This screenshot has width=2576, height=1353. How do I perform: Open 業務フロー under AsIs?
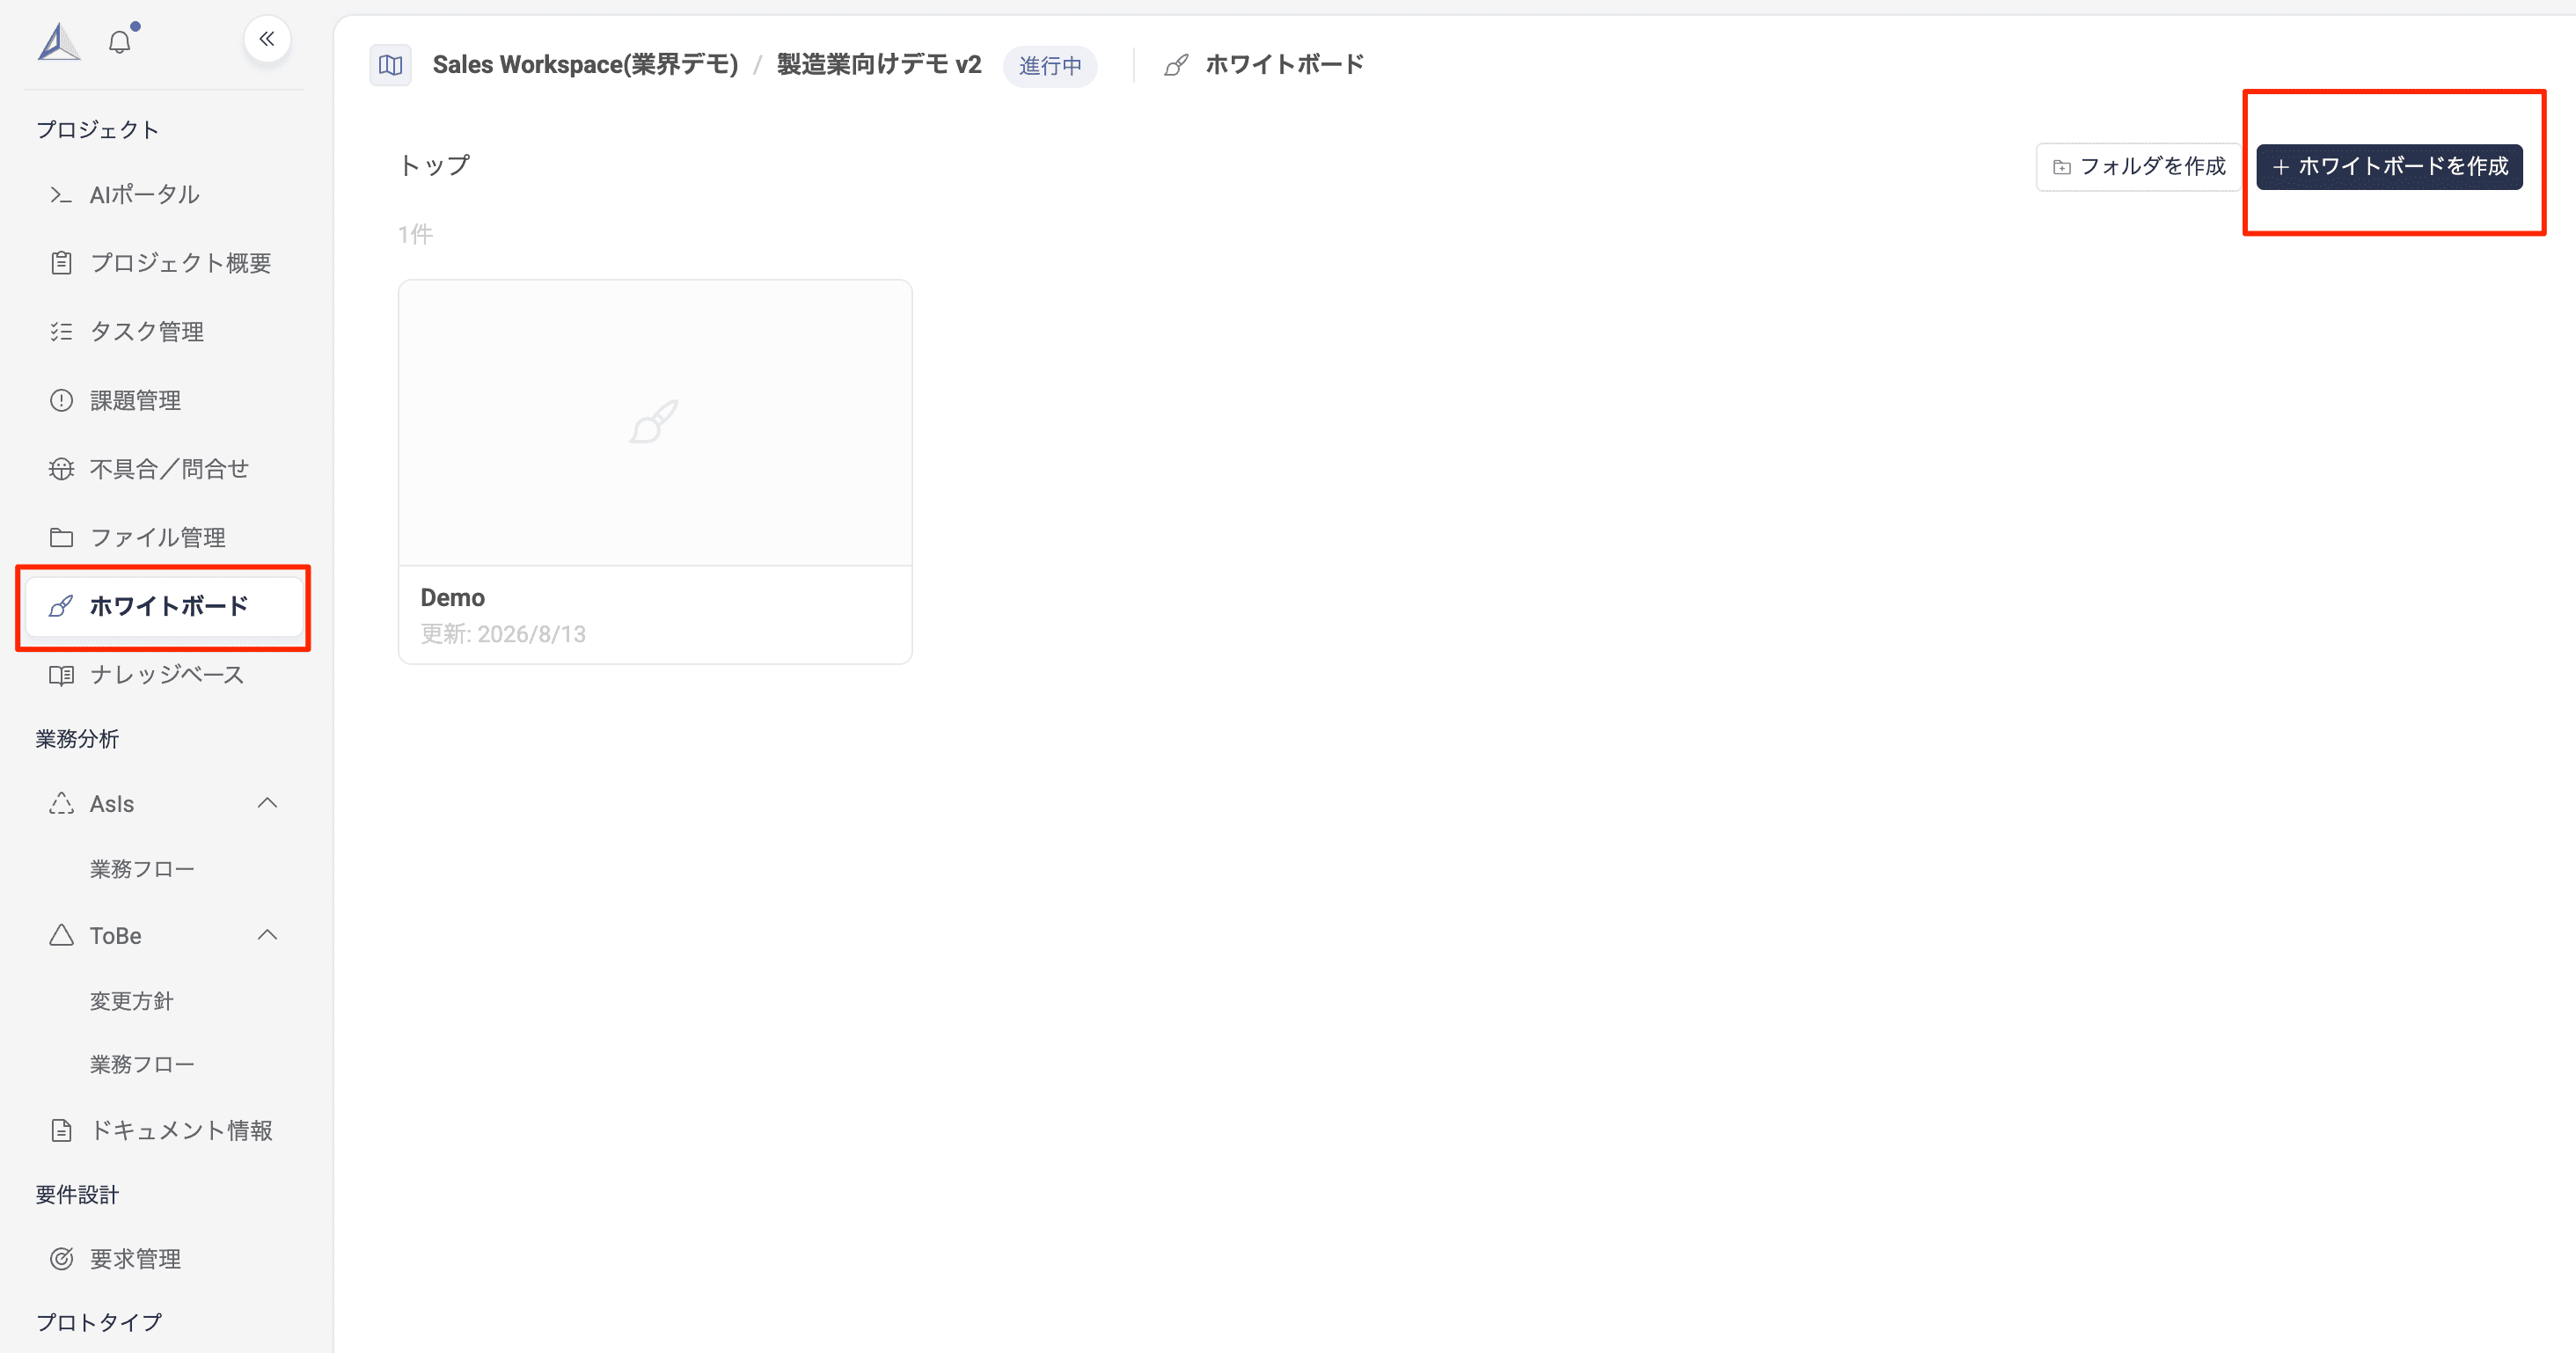coord(142,869)
